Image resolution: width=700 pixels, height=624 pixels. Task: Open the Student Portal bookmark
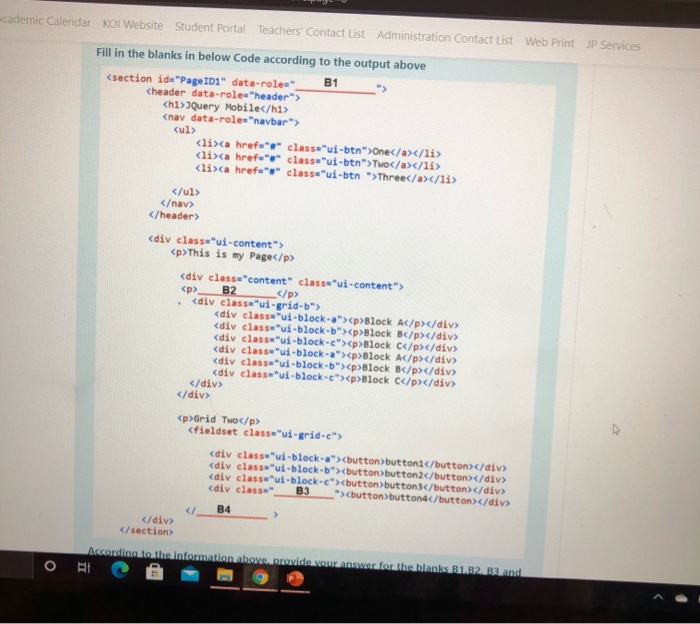click(210, 28)
